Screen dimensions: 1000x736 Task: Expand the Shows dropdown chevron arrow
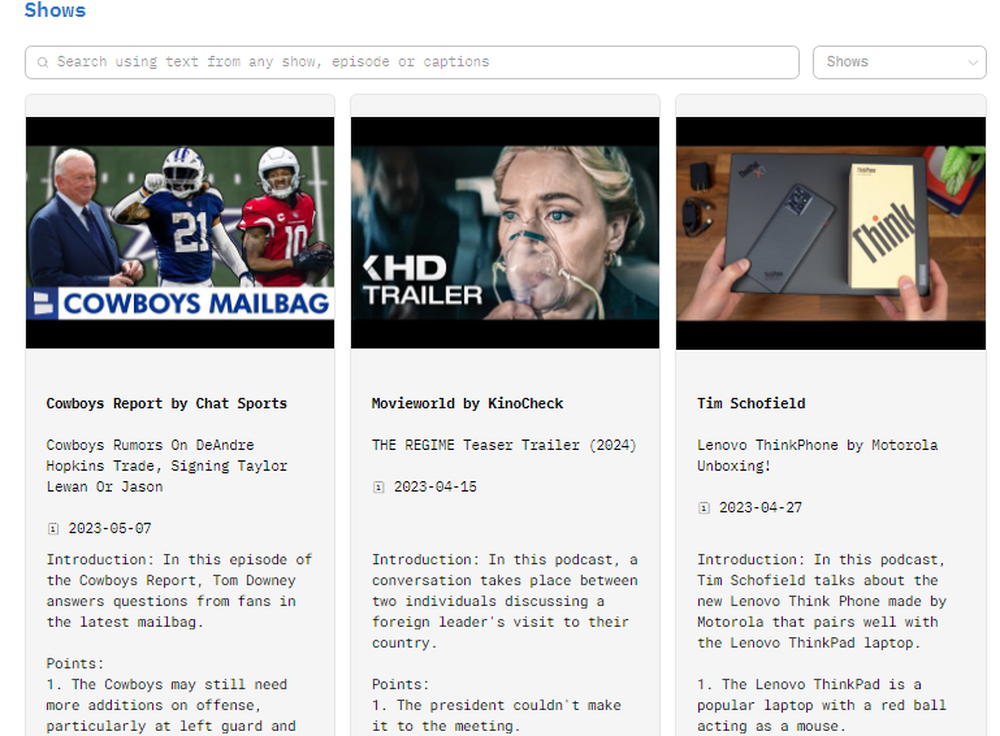pyautogui.click(x=973, y=63)
